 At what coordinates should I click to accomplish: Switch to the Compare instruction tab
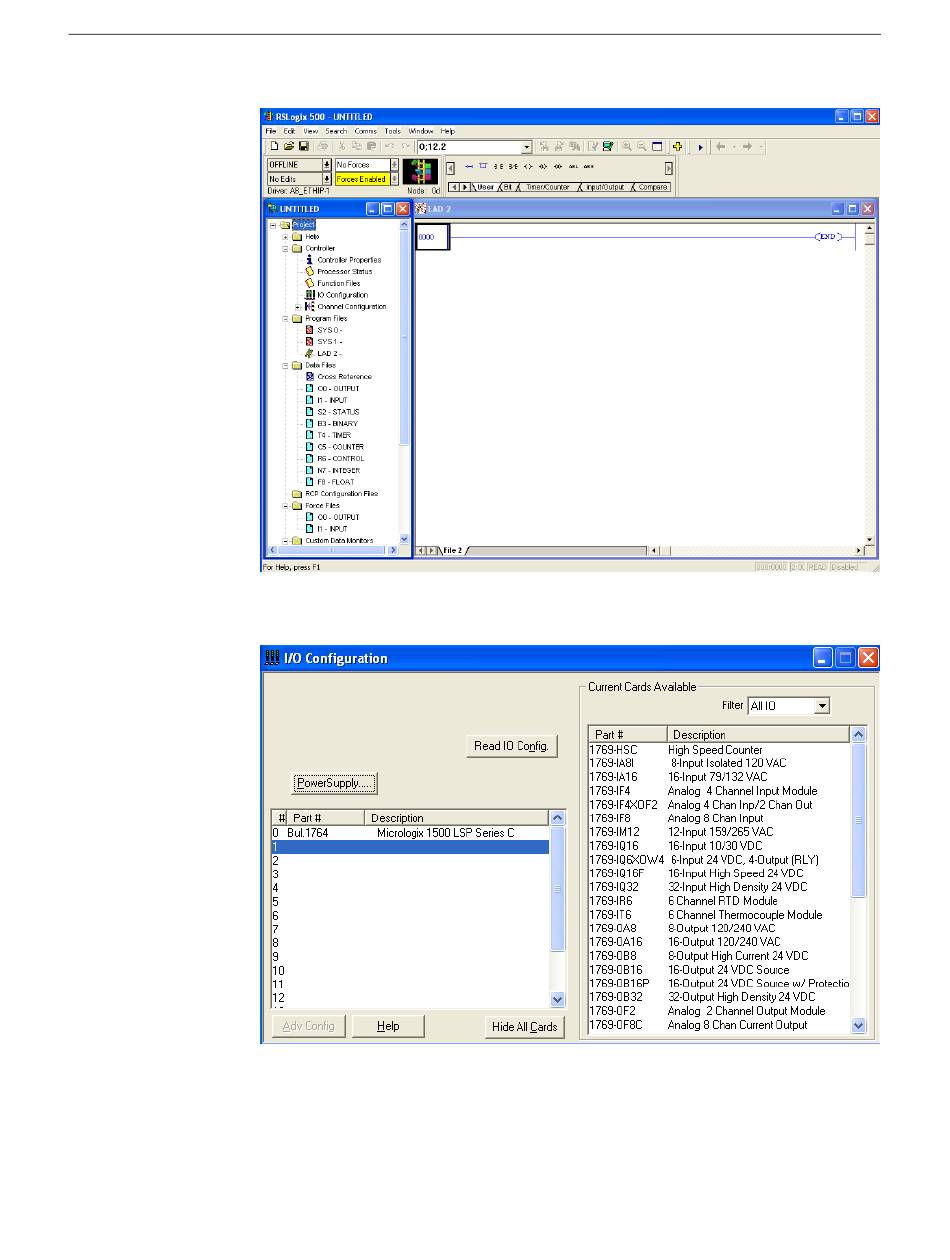point(653,187)
